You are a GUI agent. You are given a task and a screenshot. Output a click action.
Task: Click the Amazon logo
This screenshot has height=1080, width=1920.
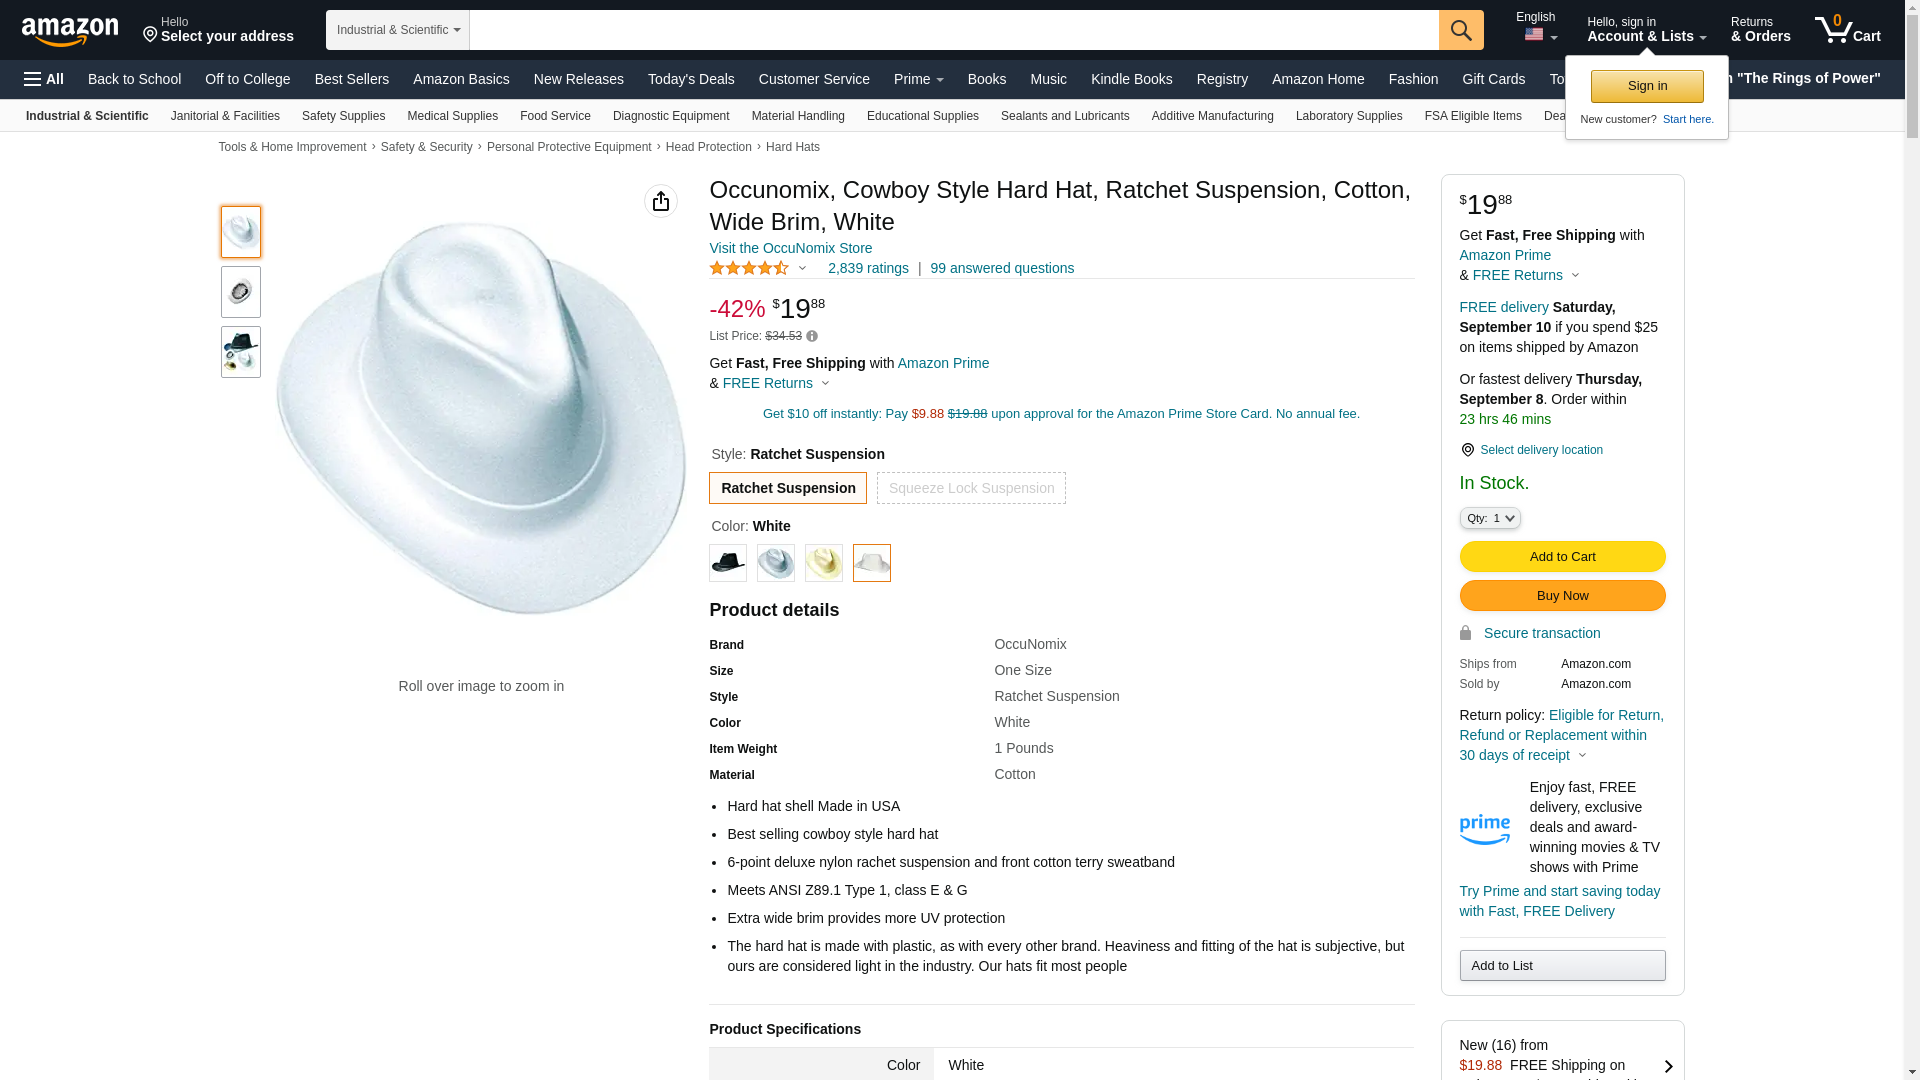[x=70, y=31]
